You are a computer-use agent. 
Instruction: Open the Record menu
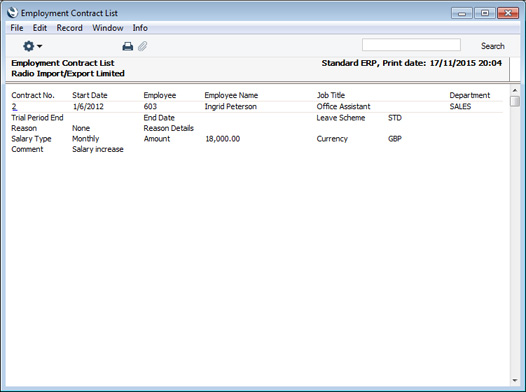point(69,28)
